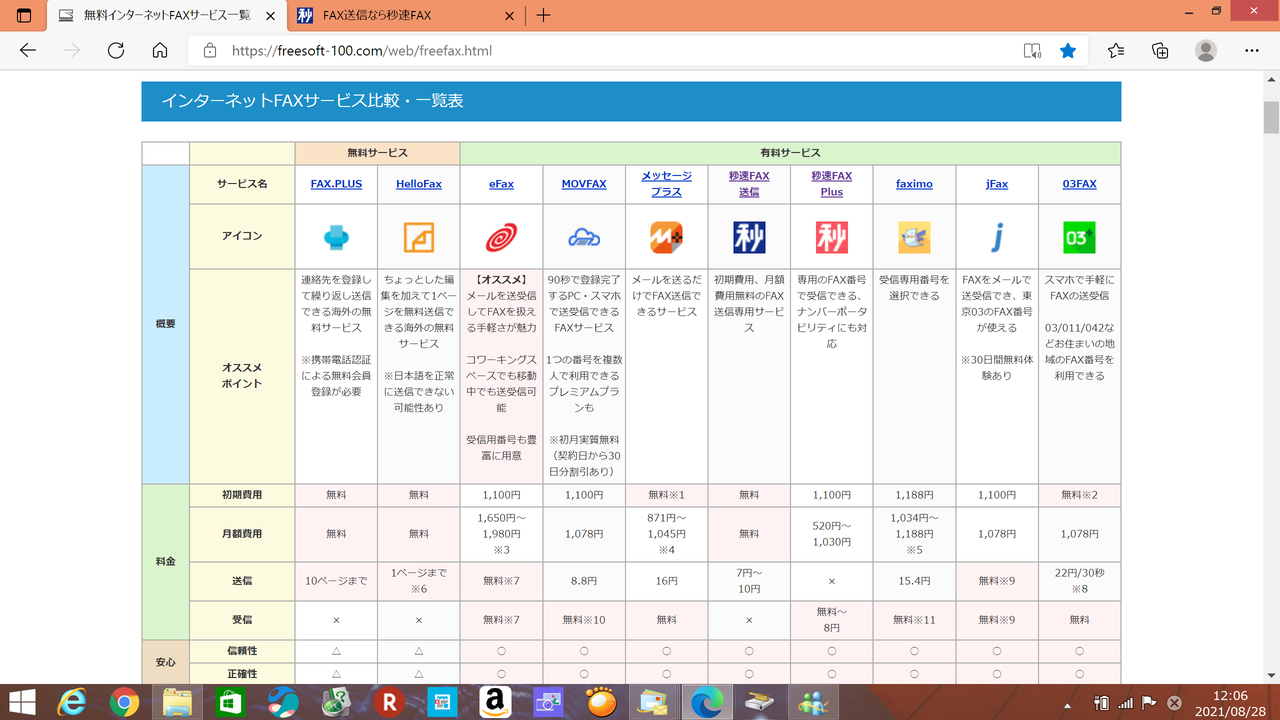Launch Google Chrome from taskbar
The width and height of the screenshot is (1280, 720).
(124, 703)
